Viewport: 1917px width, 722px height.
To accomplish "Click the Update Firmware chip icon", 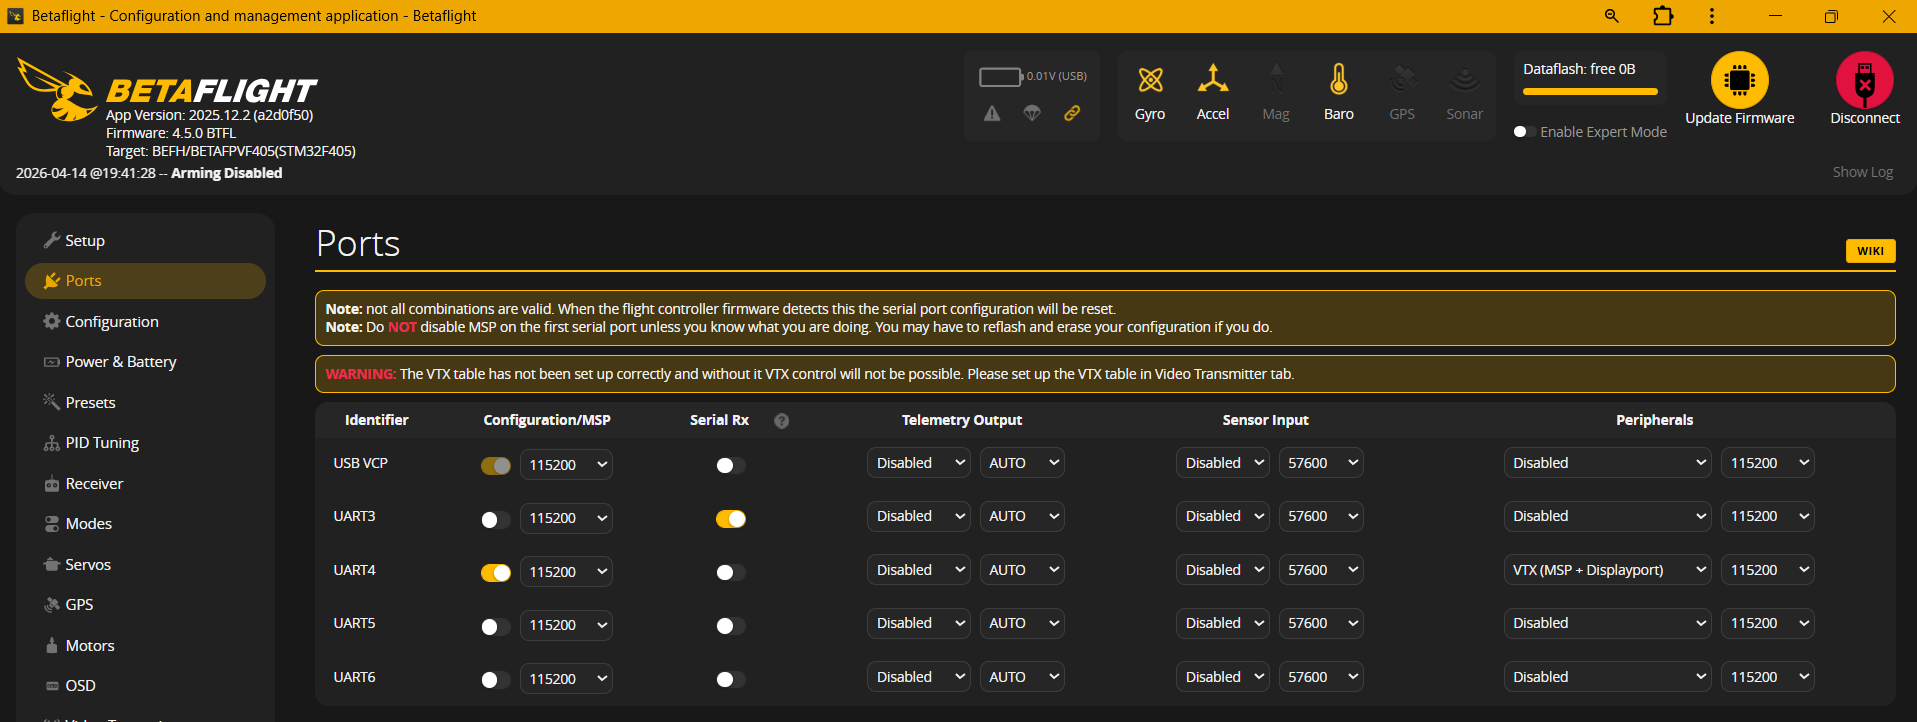I will (x=1739, y=80).
